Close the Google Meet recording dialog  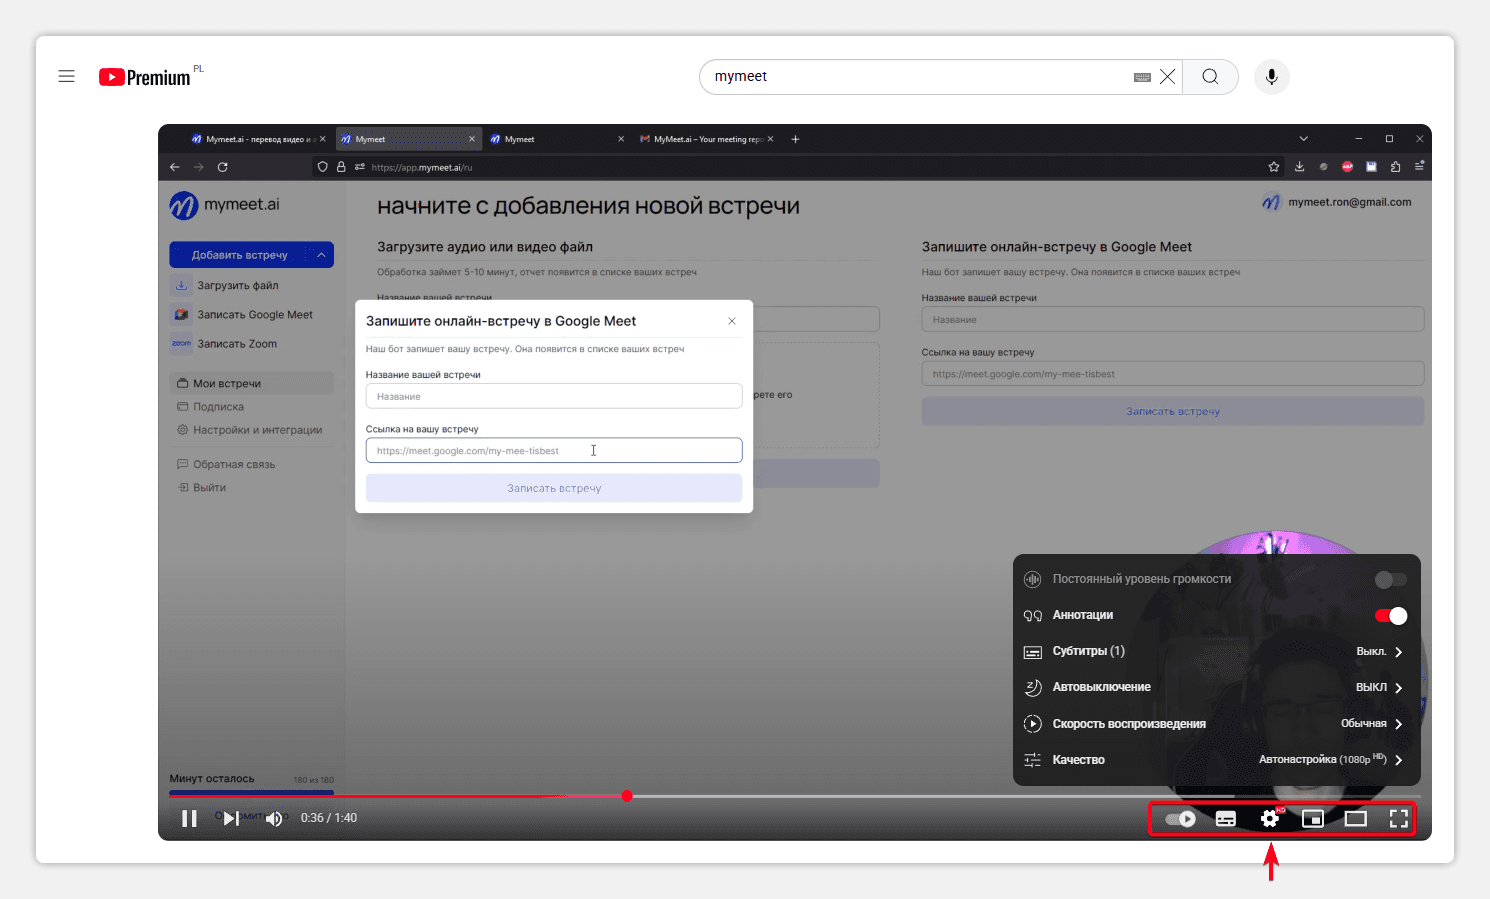[x=732, y=321]
